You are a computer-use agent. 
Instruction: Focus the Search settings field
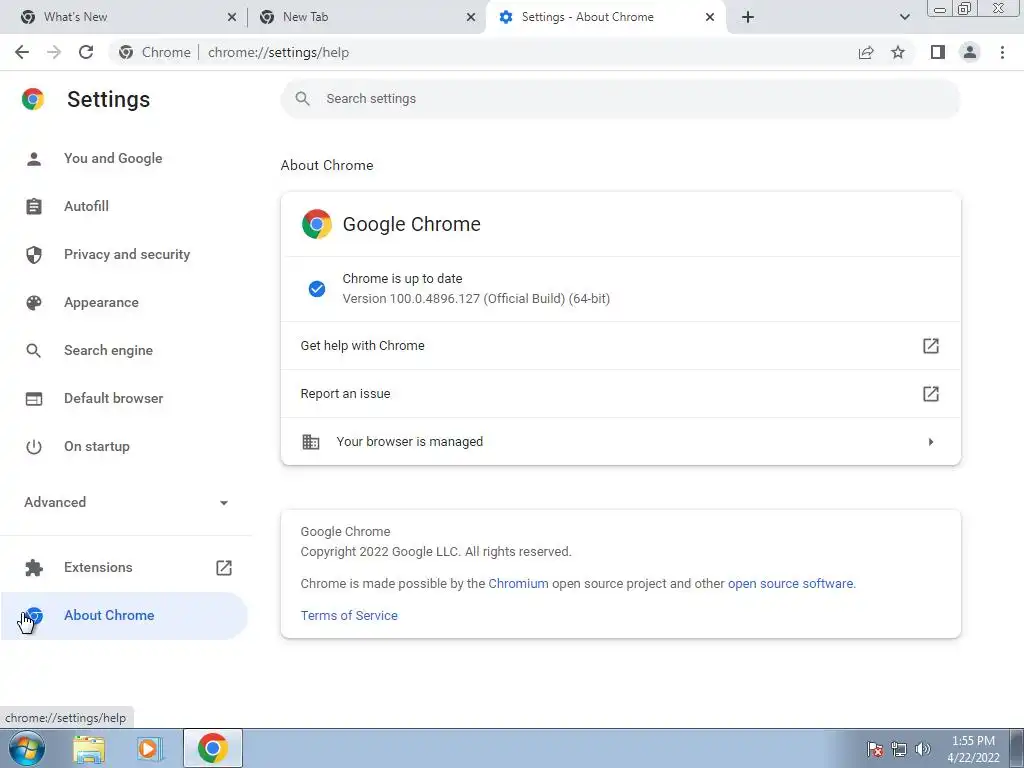620,99
